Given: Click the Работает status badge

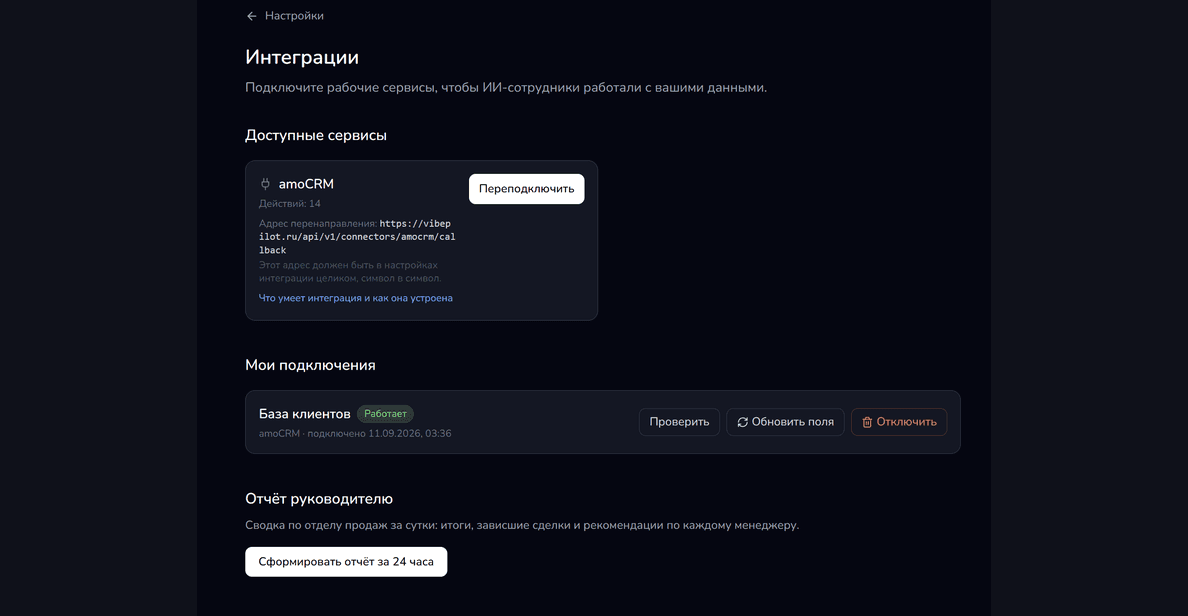Looking at the screenshot, I should tap(385, 414).
